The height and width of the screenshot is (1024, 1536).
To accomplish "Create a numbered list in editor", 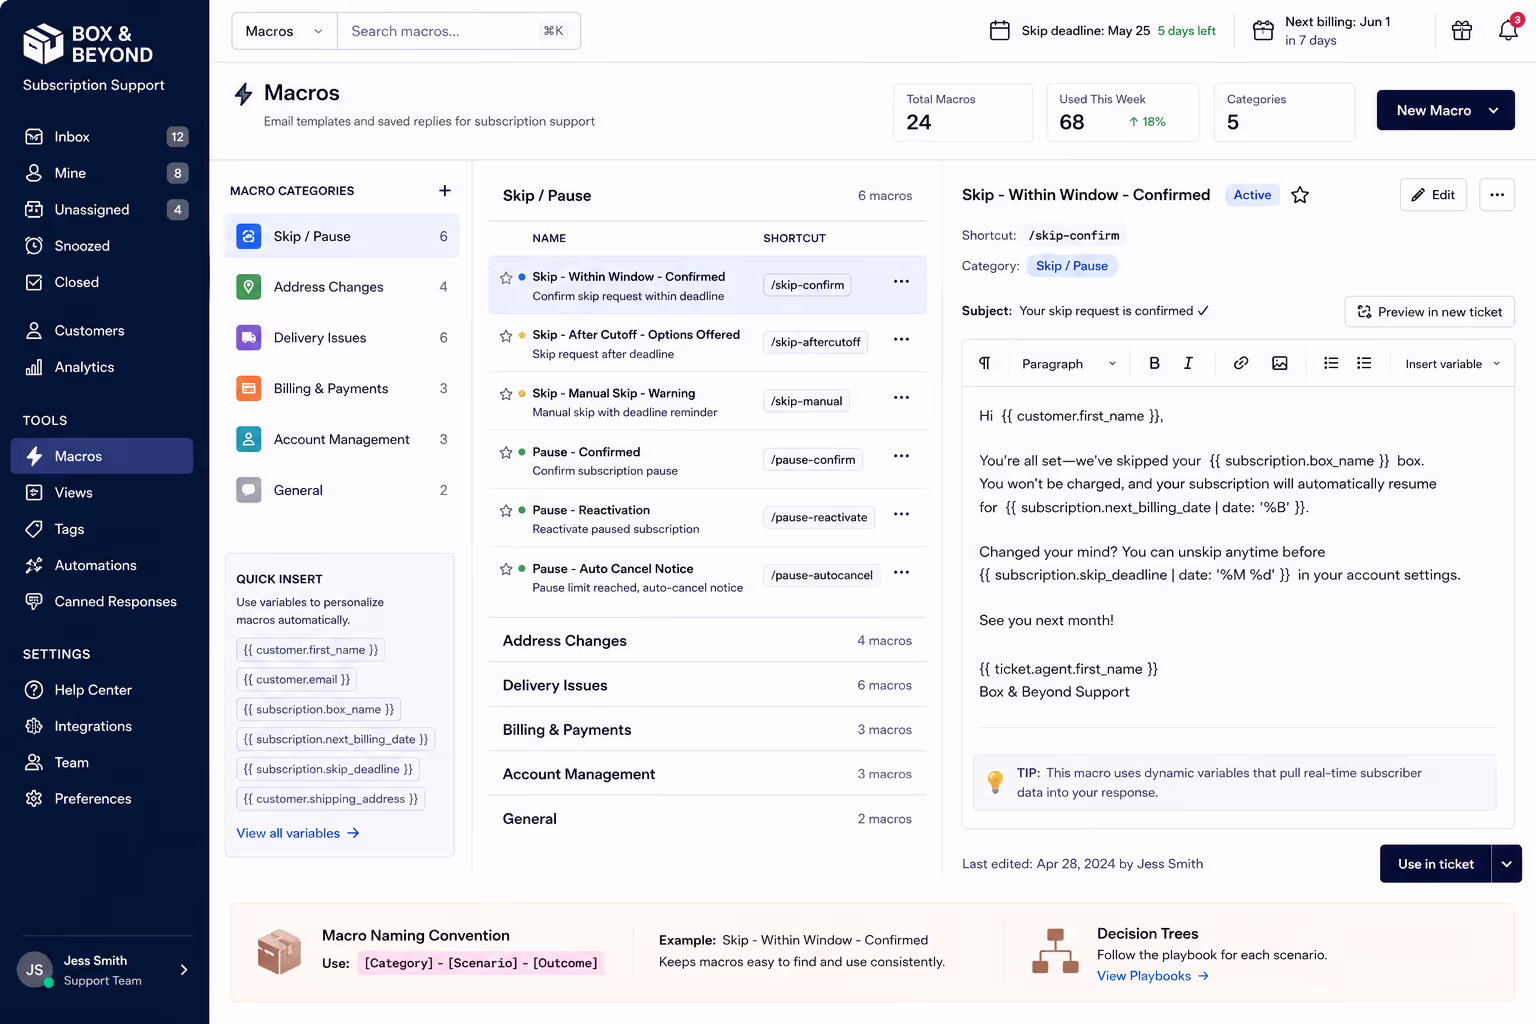I will 1364,363.
